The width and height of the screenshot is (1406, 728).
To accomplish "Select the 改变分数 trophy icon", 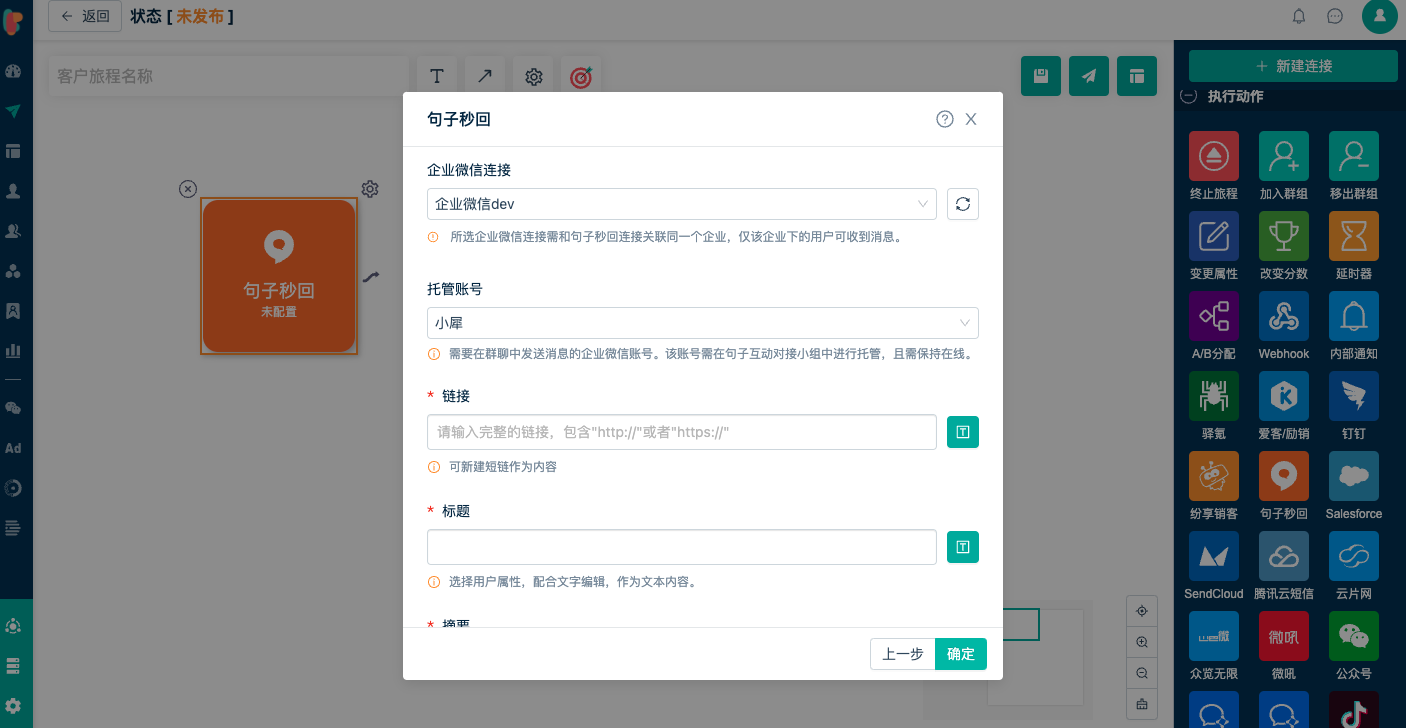I will coord(1284,236).
